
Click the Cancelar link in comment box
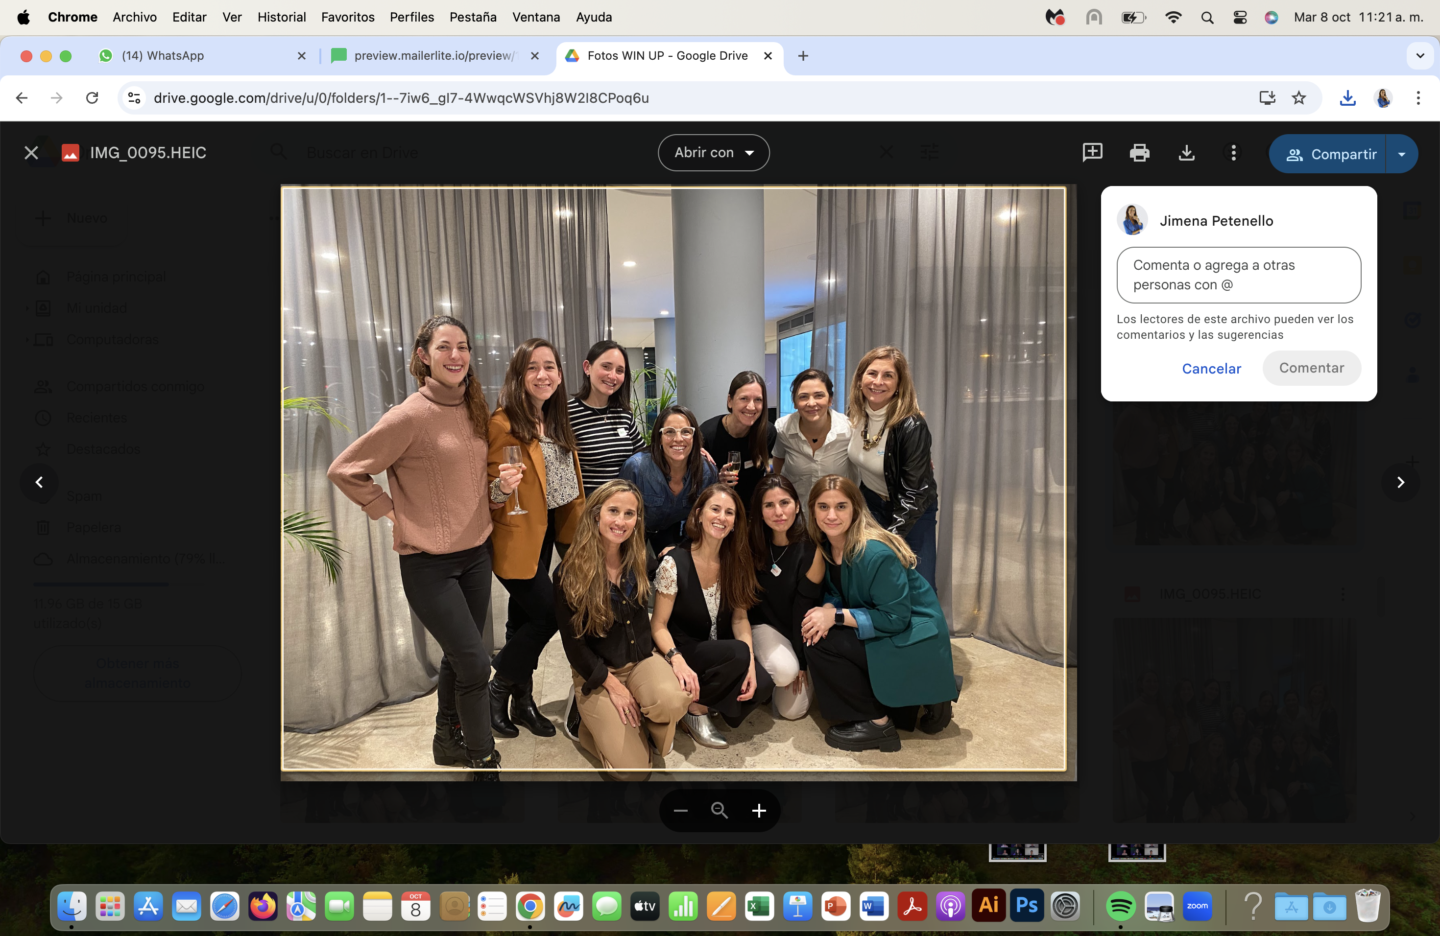pyautogui.click(x=1211, y=368)
